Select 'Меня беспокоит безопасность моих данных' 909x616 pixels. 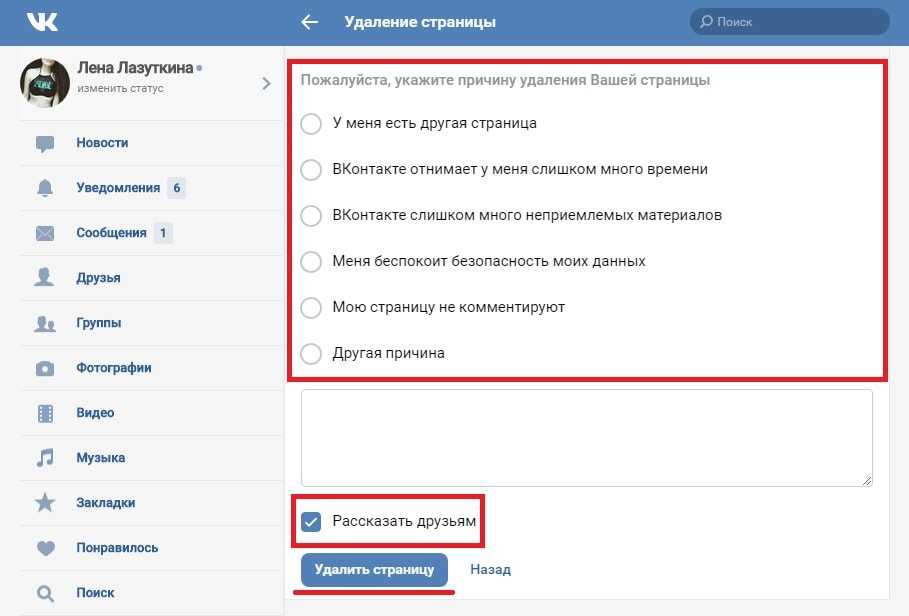[x=311, y=261]
